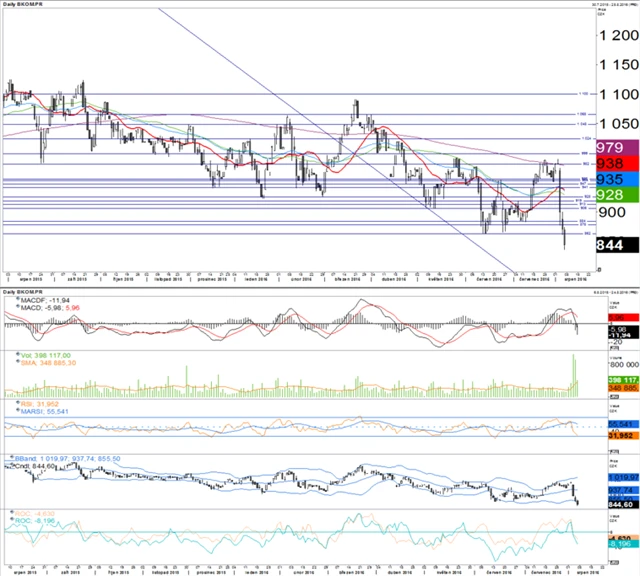
Task: Click the icon beside the Cndl label
Action: (15, 466)
